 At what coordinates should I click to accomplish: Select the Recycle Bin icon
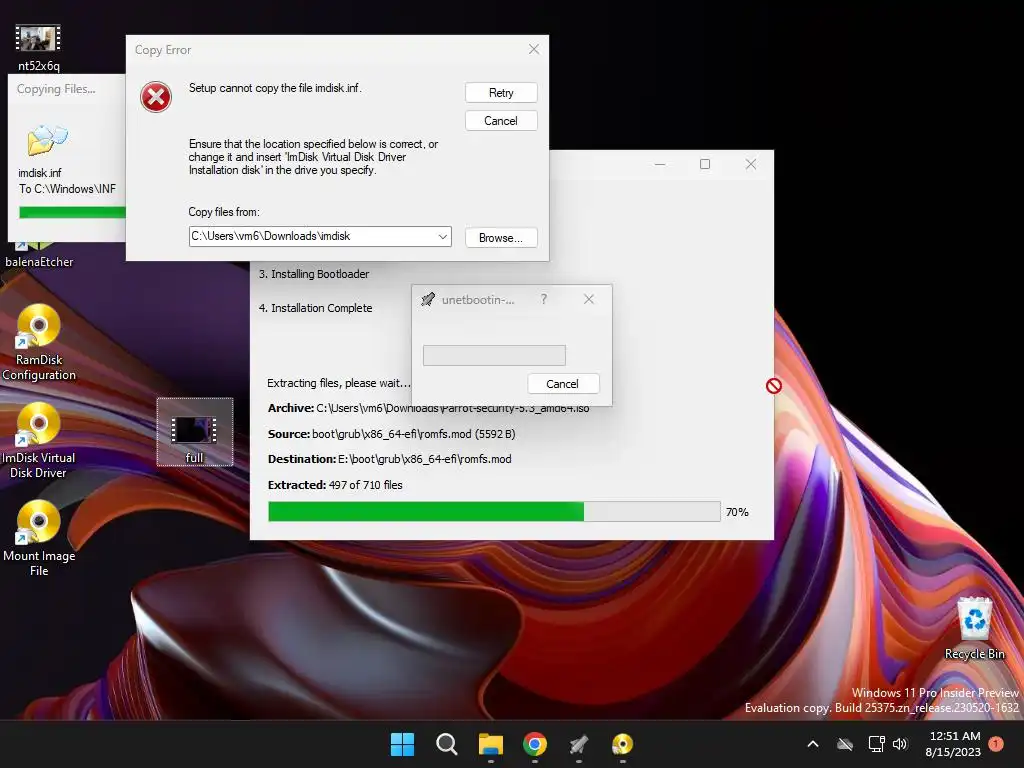[x=974, y=628]
